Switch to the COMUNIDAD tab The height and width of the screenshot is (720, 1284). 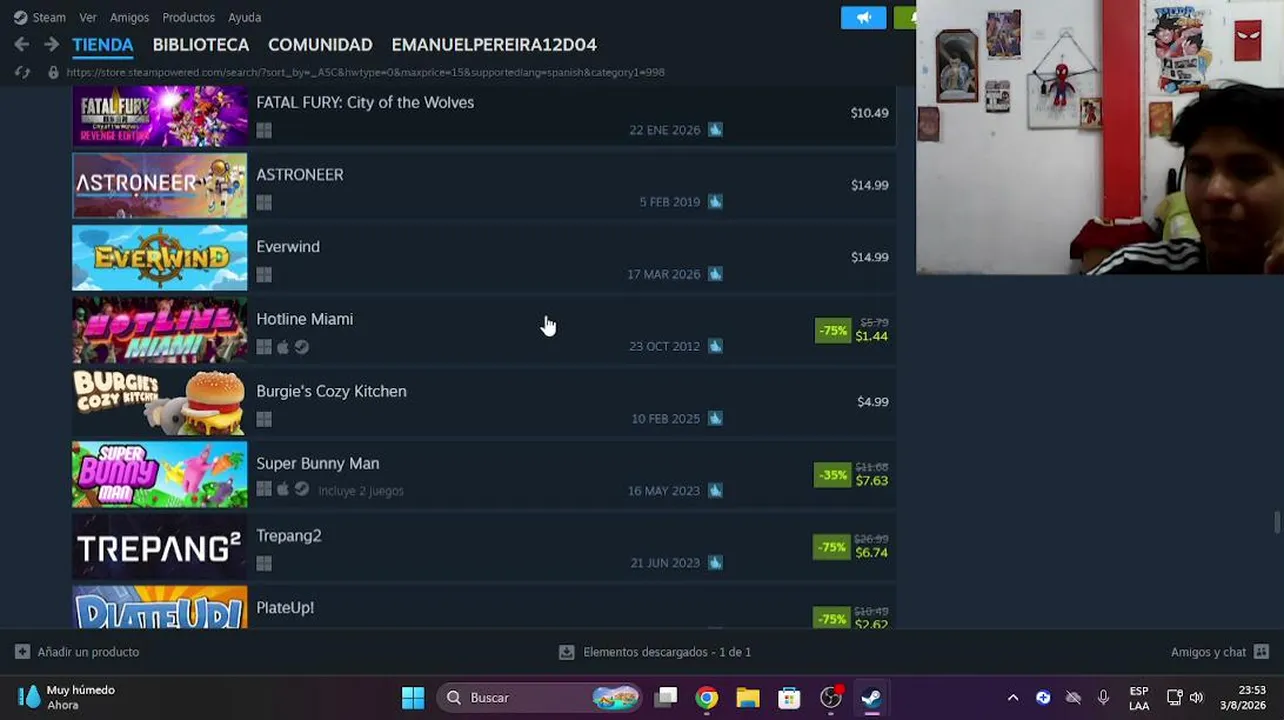tap(320, 45)
